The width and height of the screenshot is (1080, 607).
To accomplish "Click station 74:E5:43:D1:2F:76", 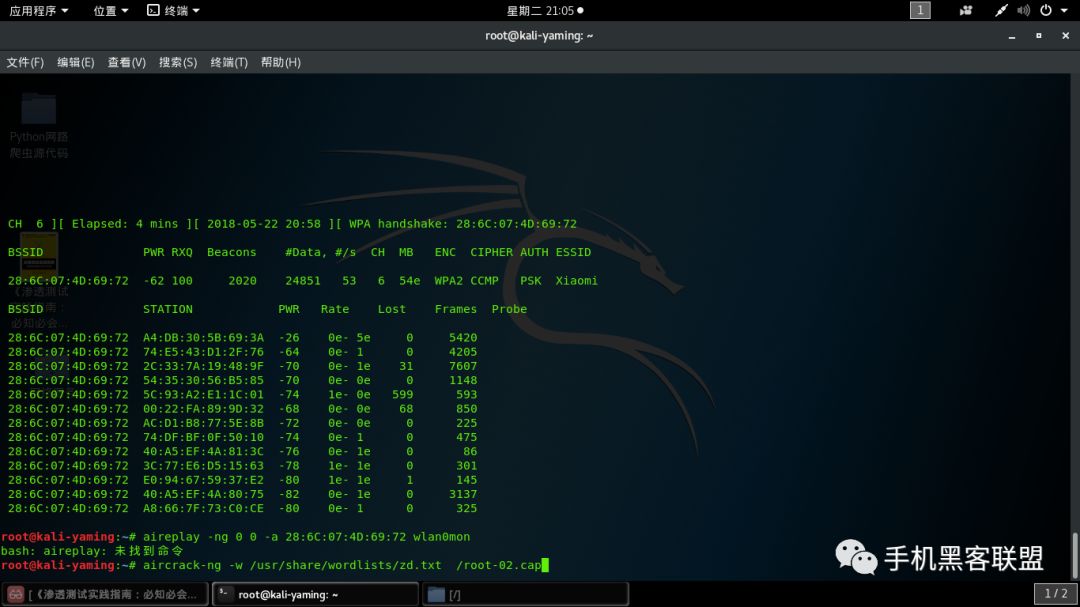I will point(203,352).
